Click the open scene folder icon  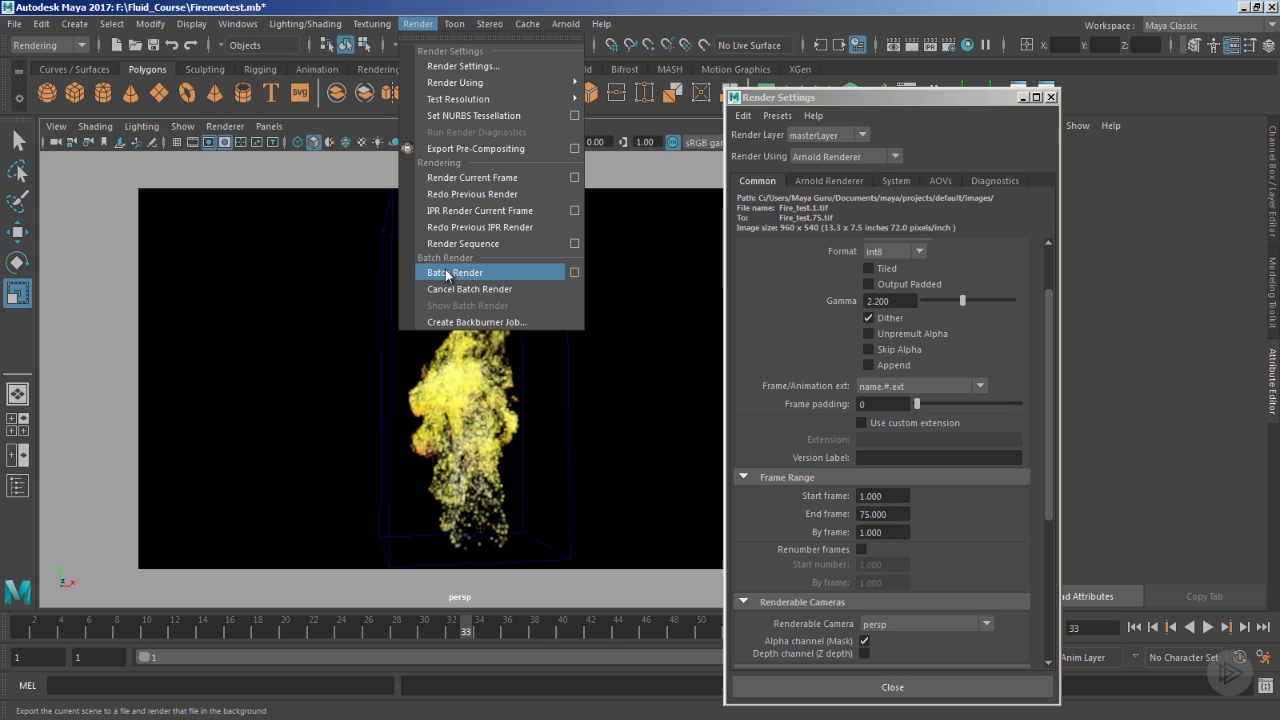pos(135,45)
